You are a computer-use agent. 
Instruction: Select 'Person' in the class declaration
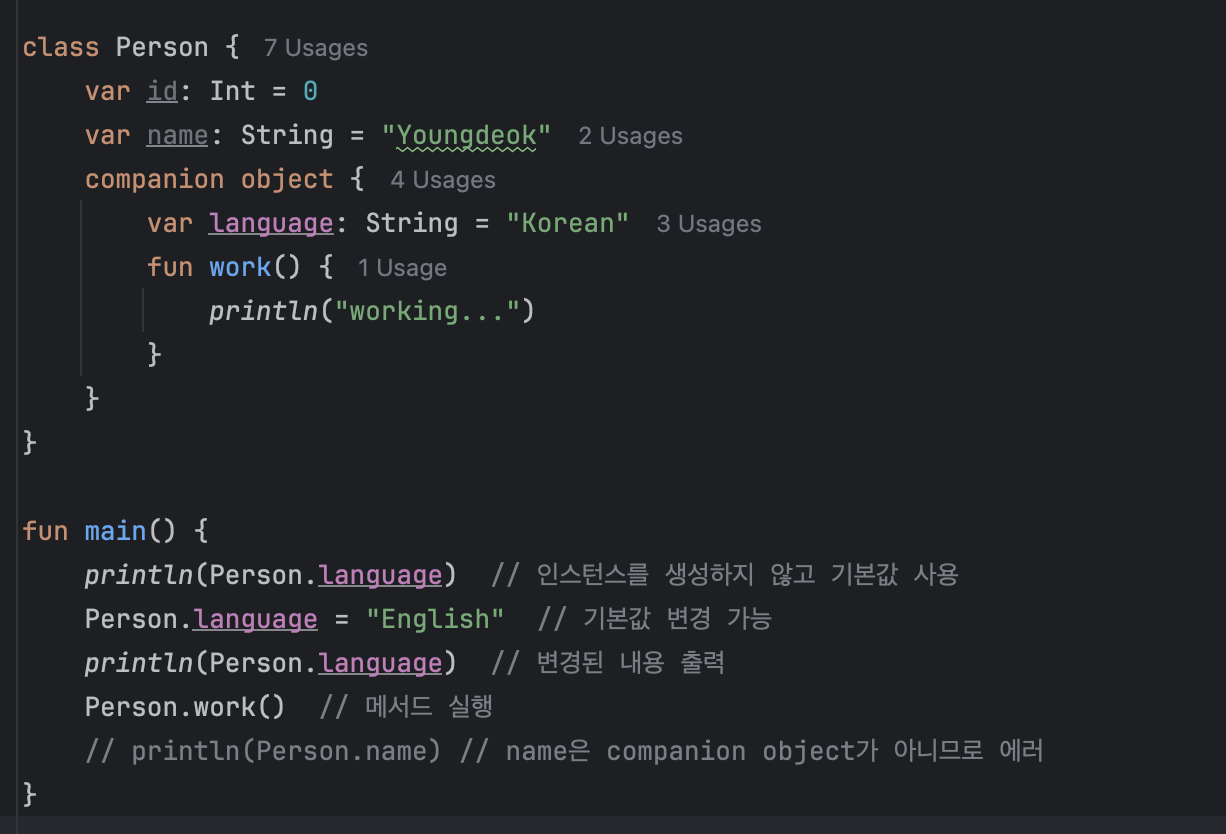(x=162, y=47)
